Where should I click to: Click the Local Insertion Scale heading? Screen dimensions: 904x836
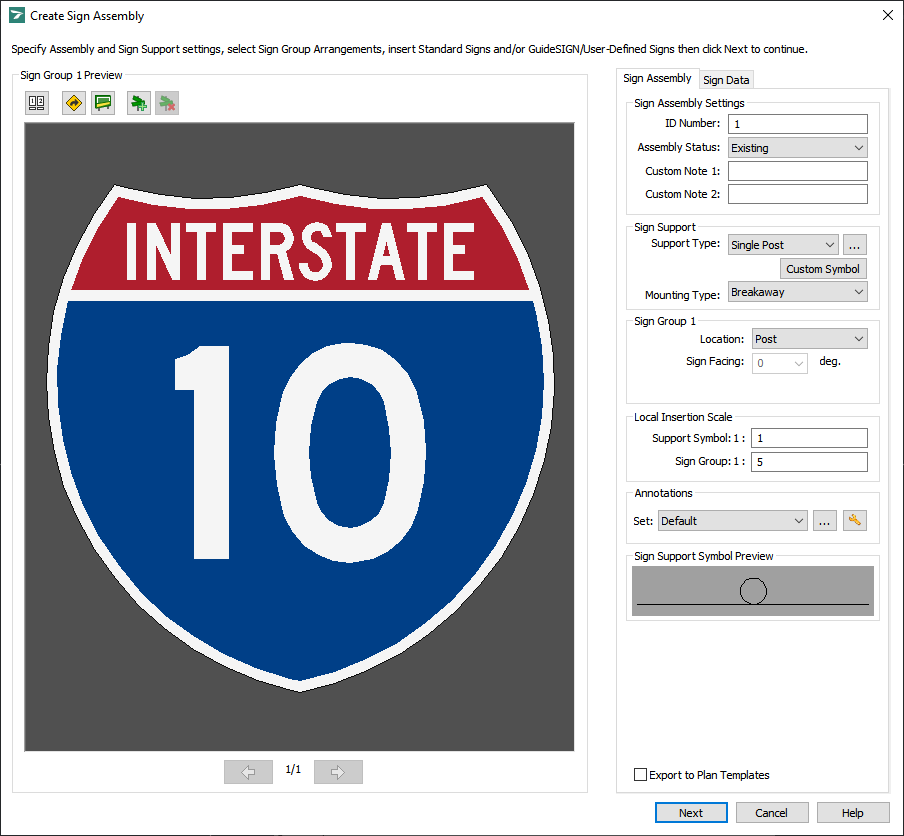pos(683,417)
